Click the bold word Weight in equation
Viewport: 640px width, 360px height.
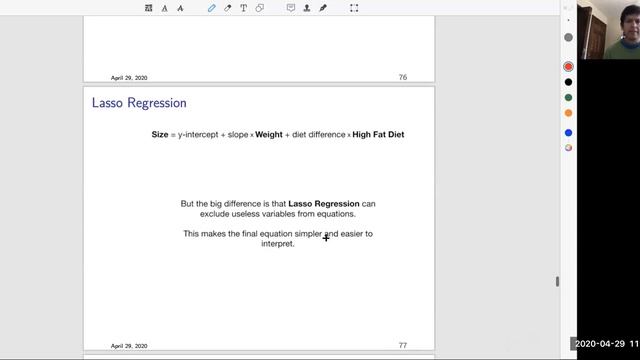point(269,135)
